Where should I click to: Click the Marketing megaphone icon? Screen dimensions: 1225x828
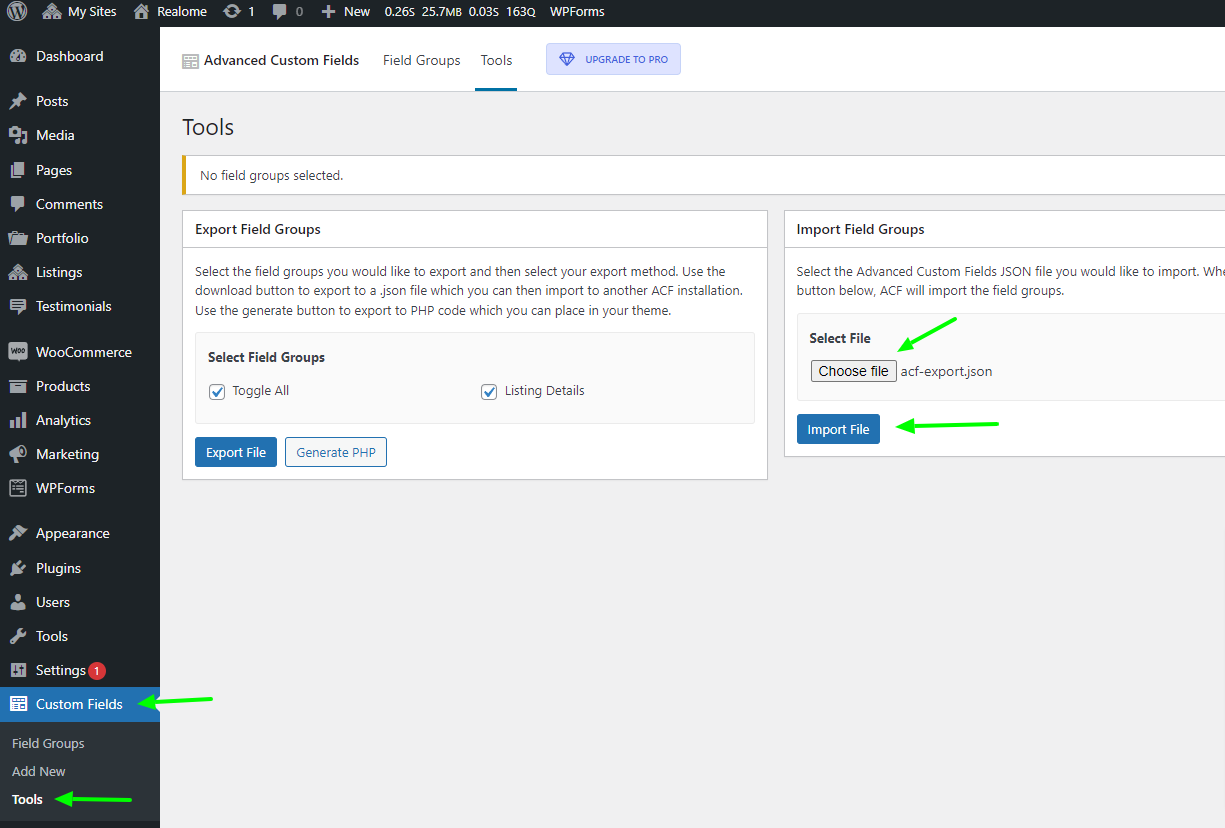[18, 454]
